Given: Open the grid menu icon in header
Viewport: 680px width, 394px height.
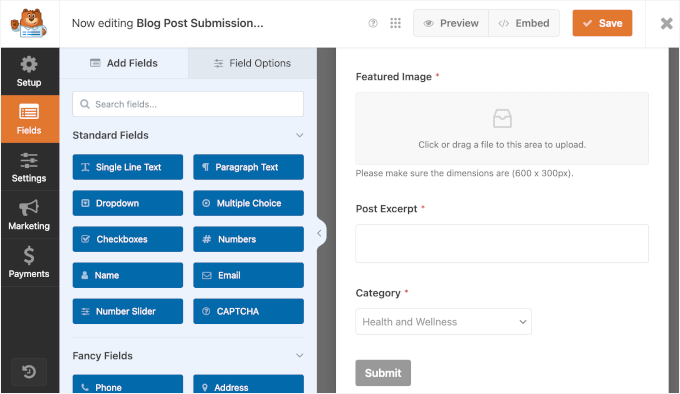Looking at the screenshot, I should (x=395, y=23).
